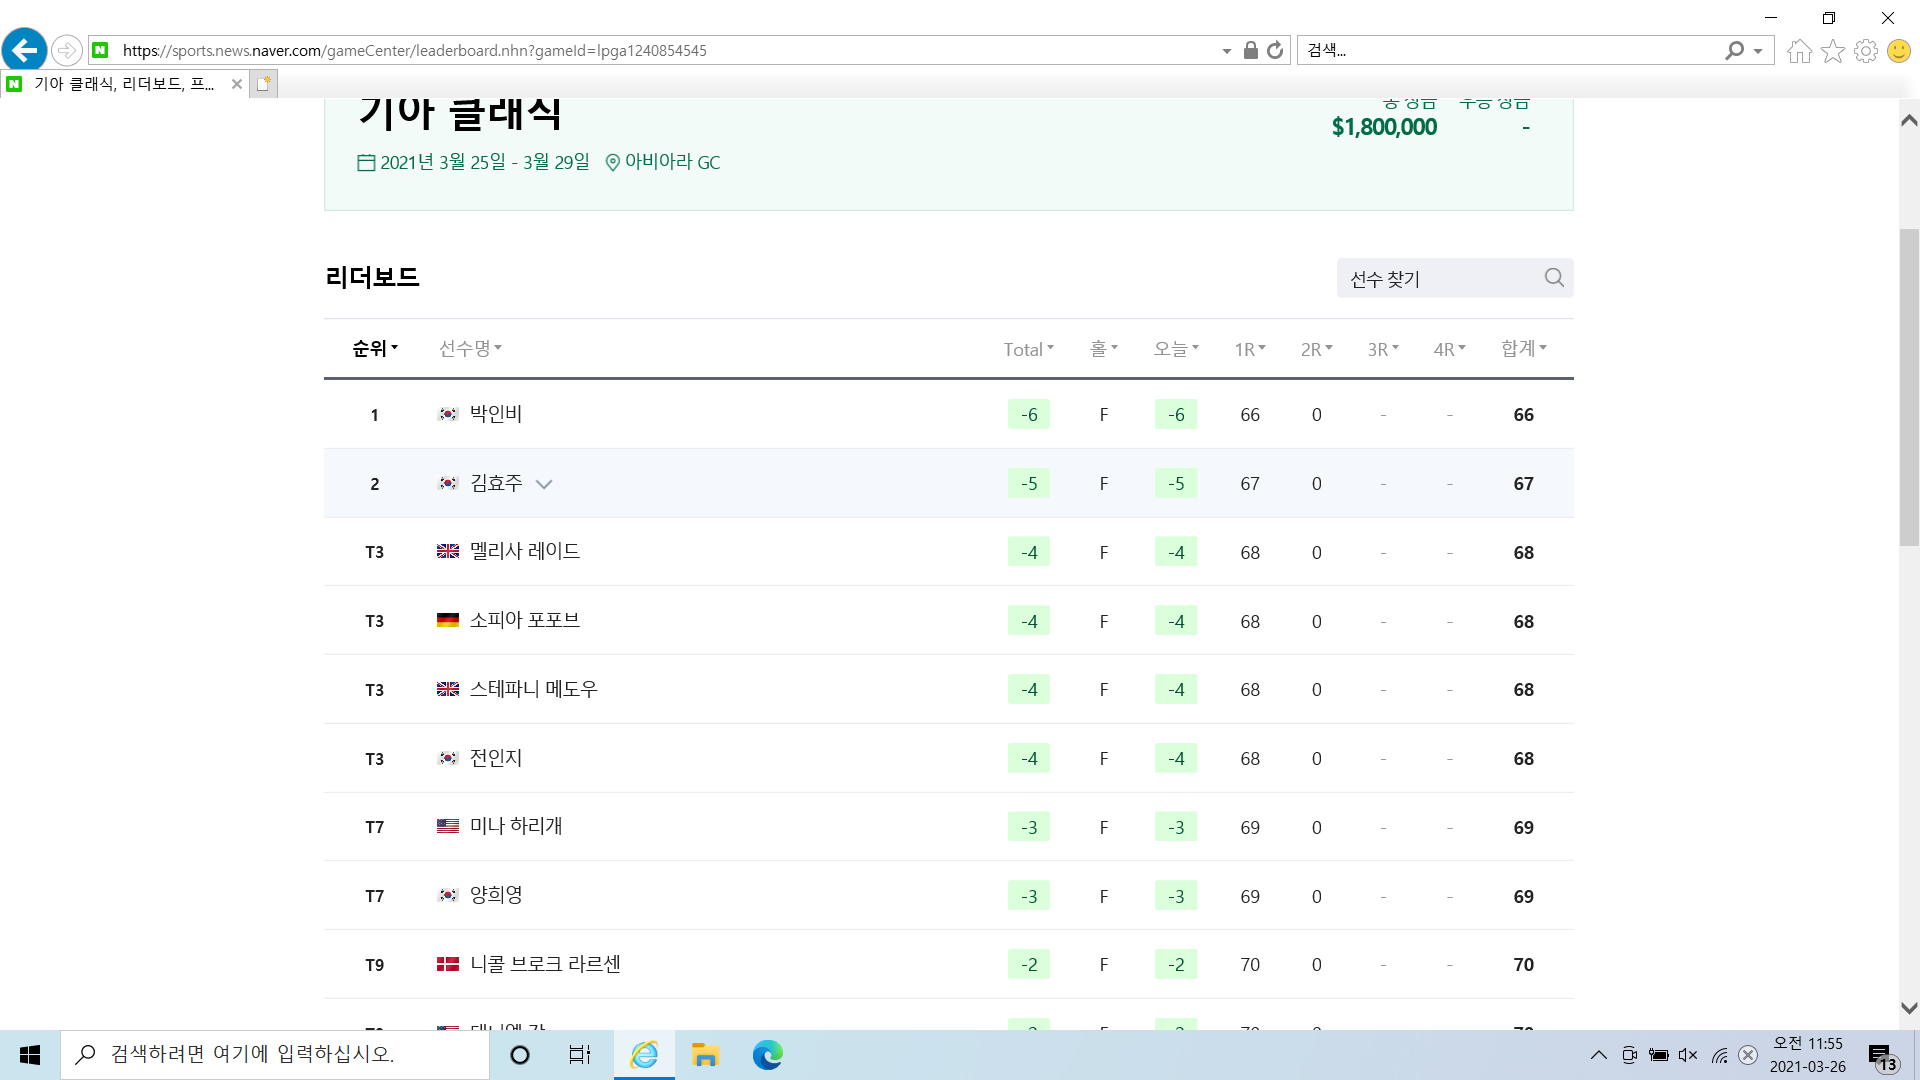Click the muted volume tray icon
The width and height of the screenshot is (1920, 1080).
tap(1688, 1055)
